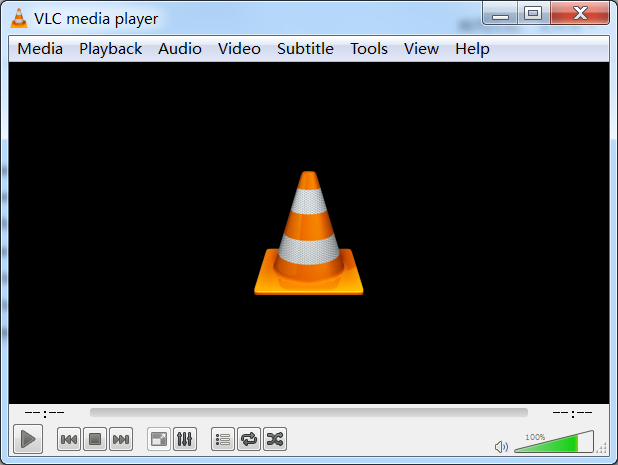Mute audio via speaker icon
The image size is (618, 465).
click(x=502, y=446)
